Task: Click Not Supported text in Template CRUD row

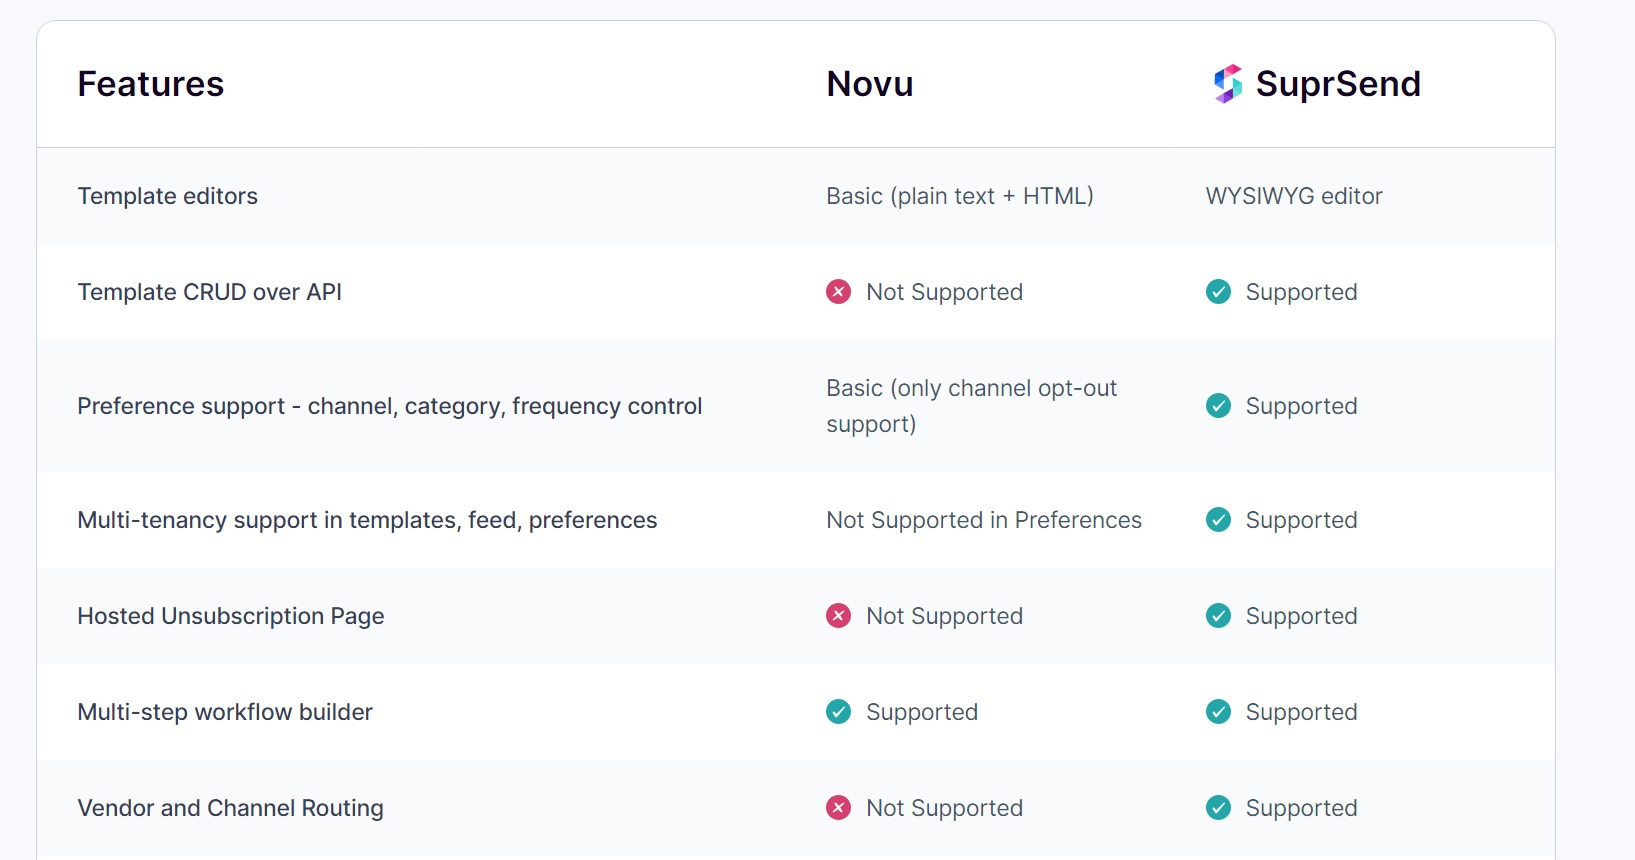Action: pyautogui.click(x=945, y=292)
